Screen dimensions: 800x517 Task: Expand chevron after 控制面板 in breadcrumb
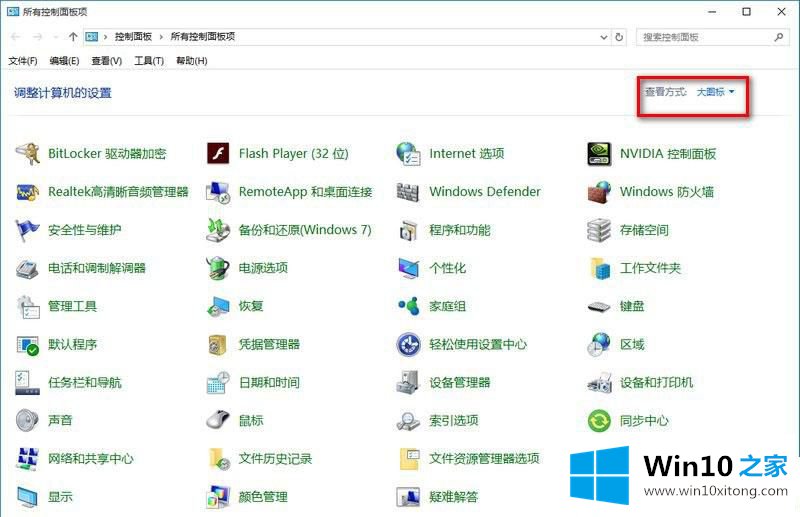pos(161,37)
